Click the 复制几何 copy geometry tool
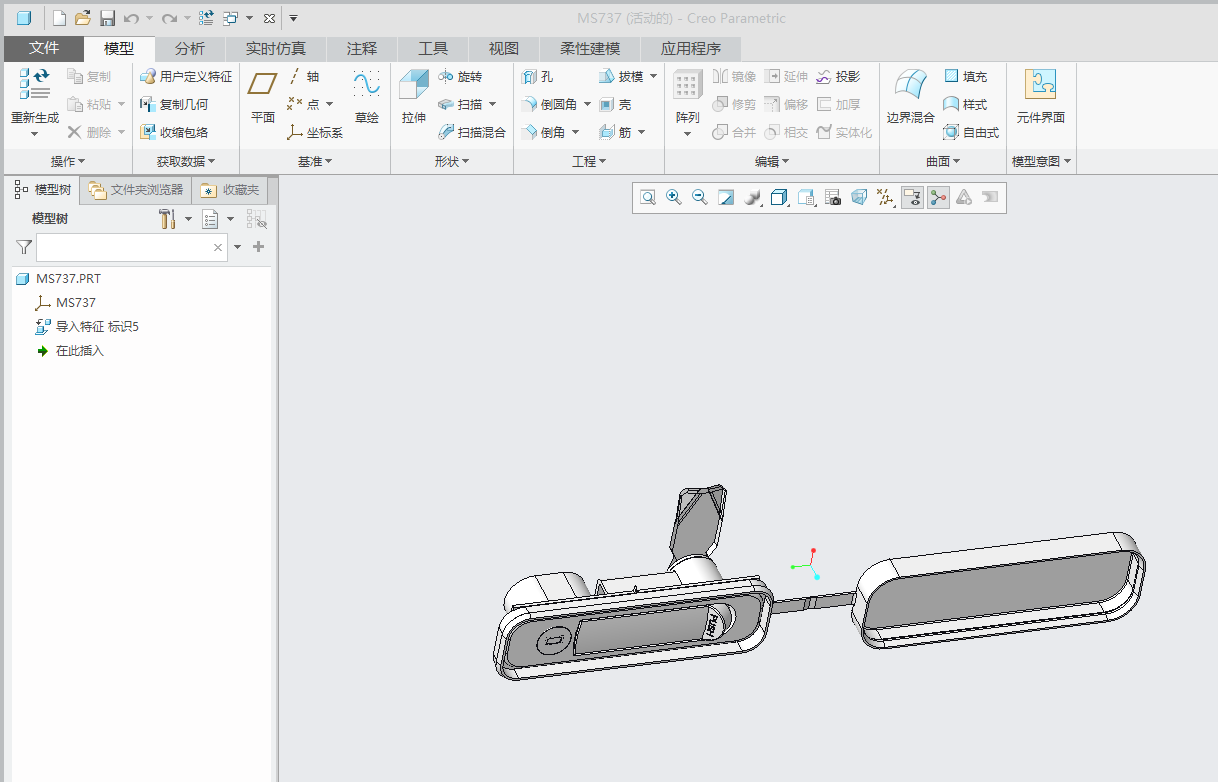 pos(174,104)
